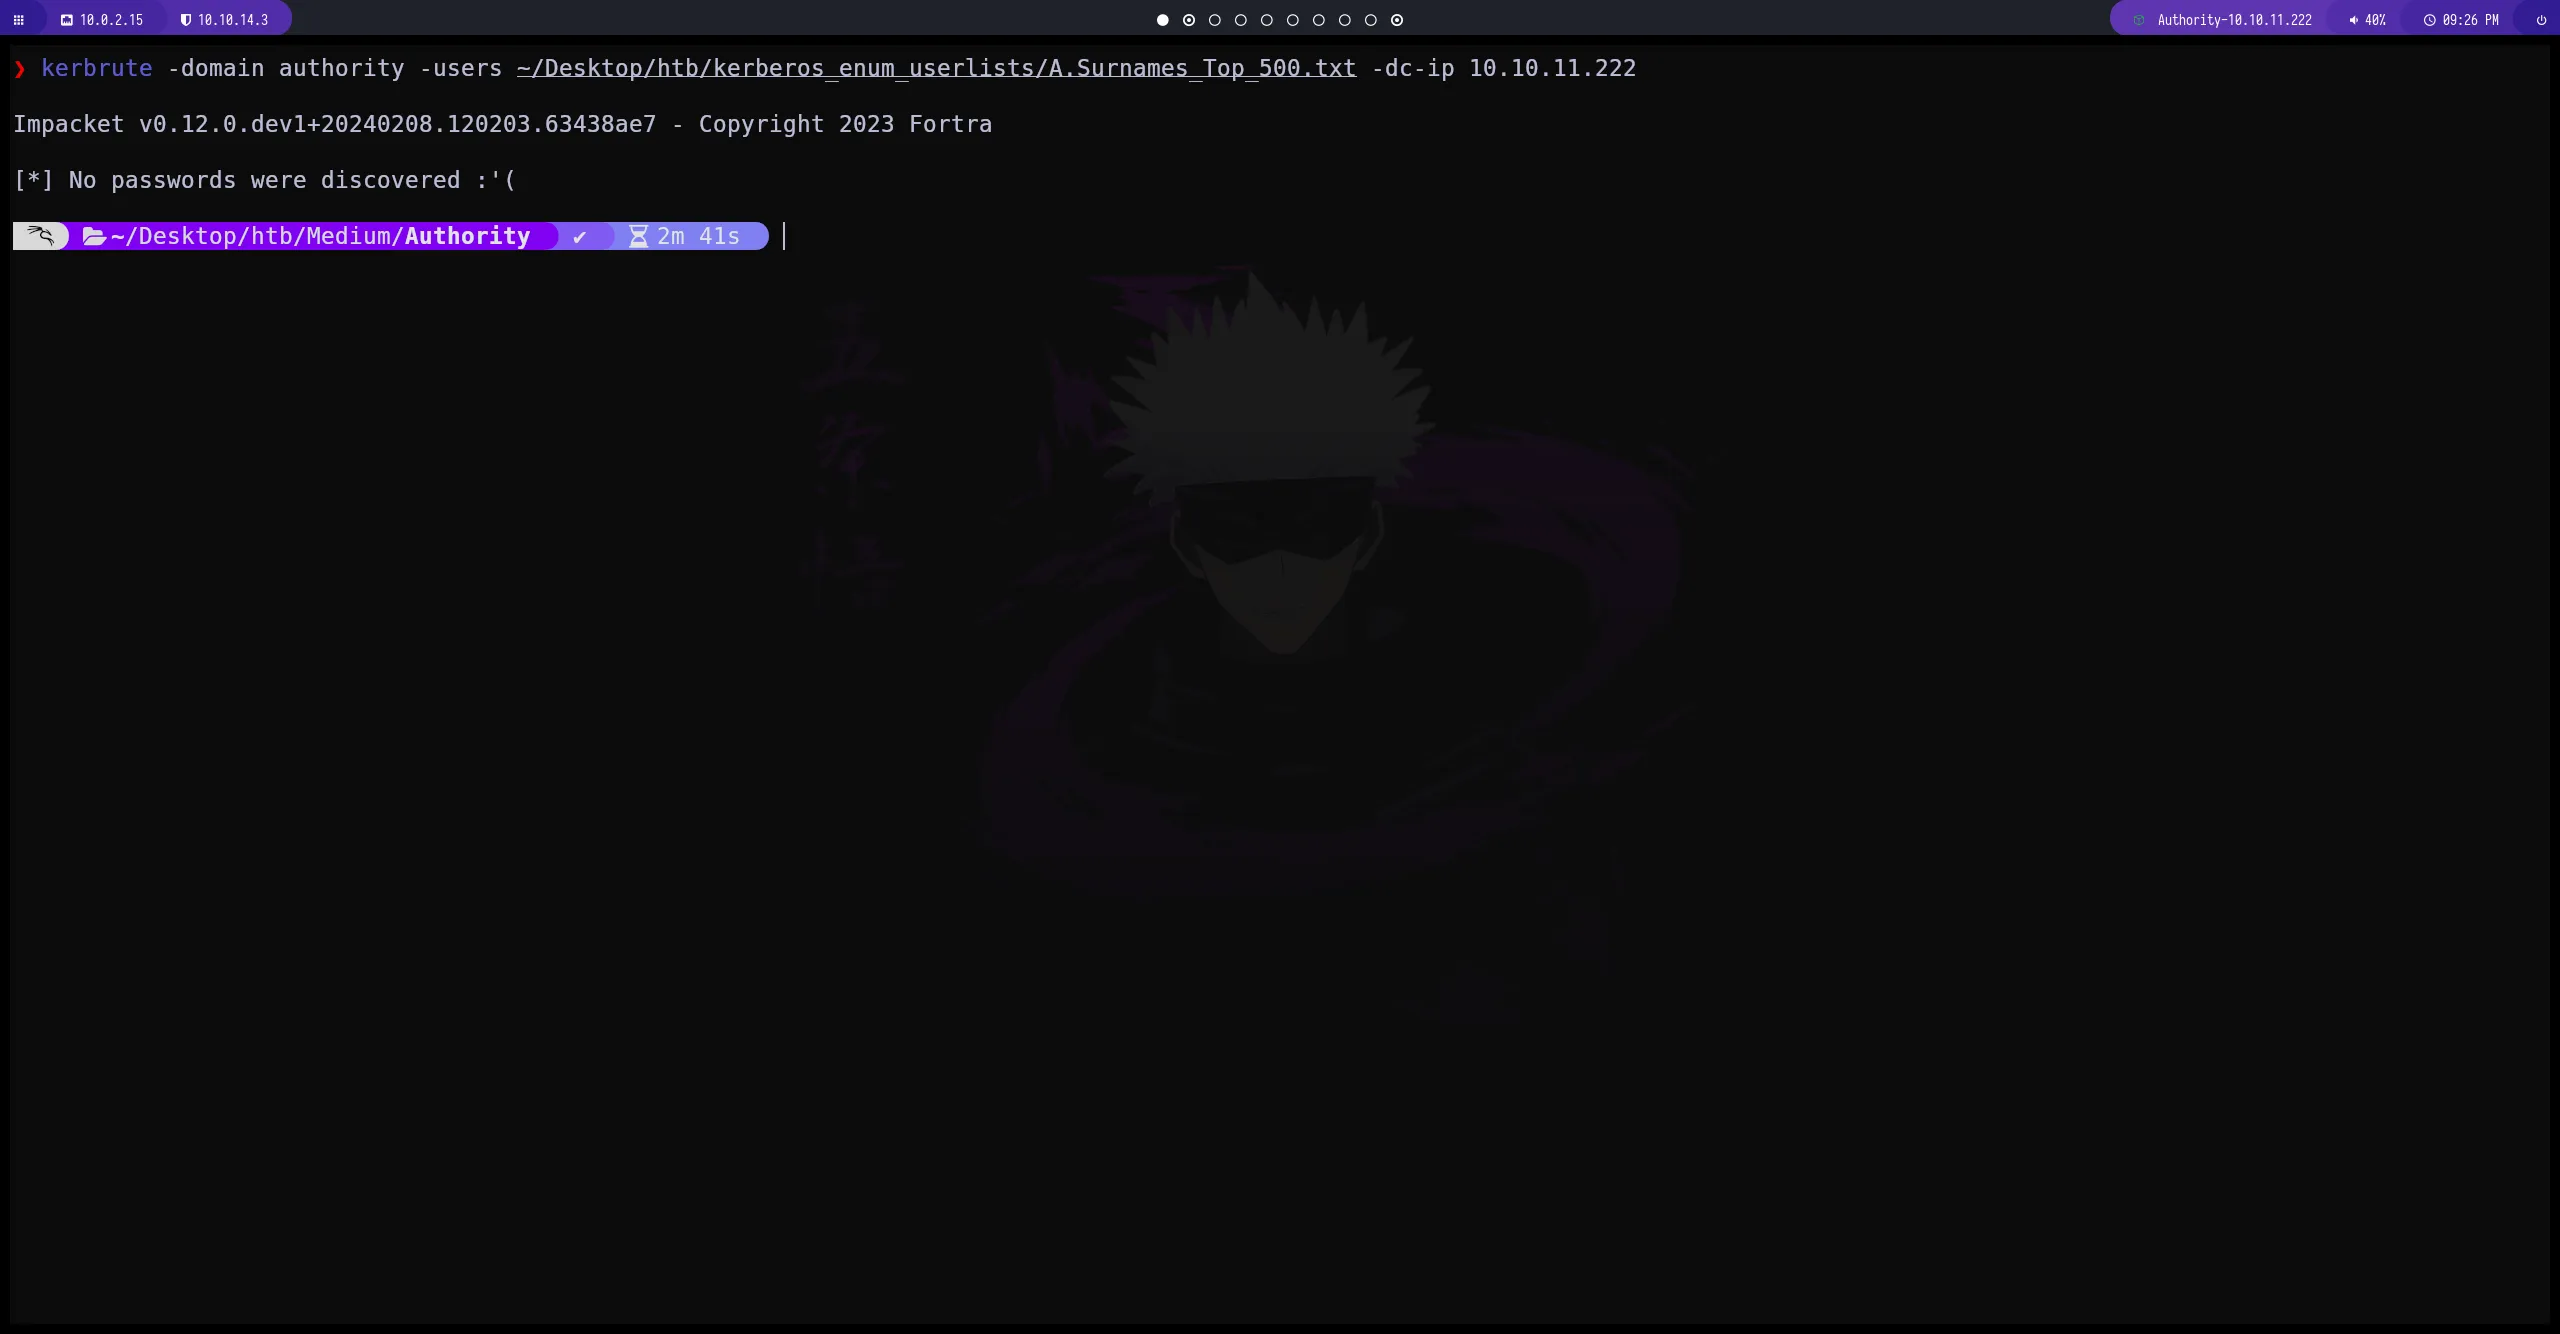
Task: Click the target cube icon before Authority
Action: 2139,20
